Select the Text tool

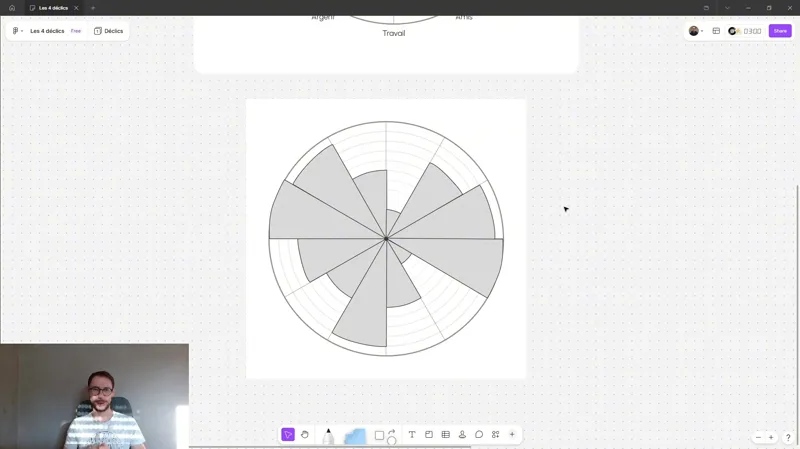pyautogui.click(x=412, y=434)
